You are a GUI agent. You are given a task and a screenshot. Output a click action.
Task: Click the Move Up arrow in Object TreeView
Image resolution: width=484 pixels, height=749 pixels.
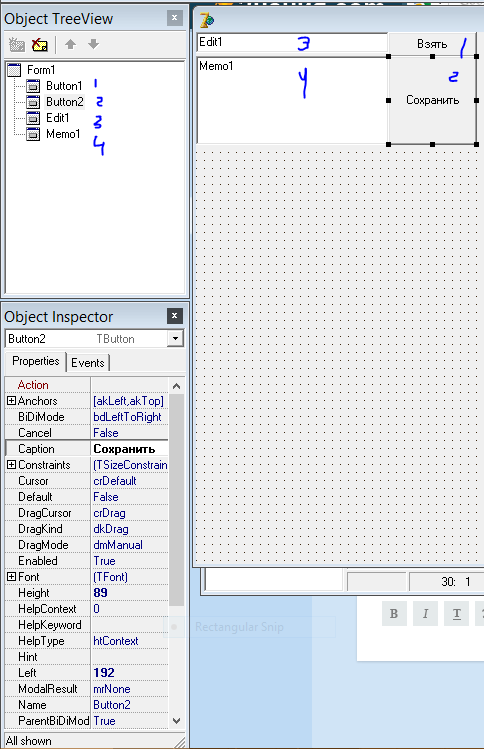(70, 44)
